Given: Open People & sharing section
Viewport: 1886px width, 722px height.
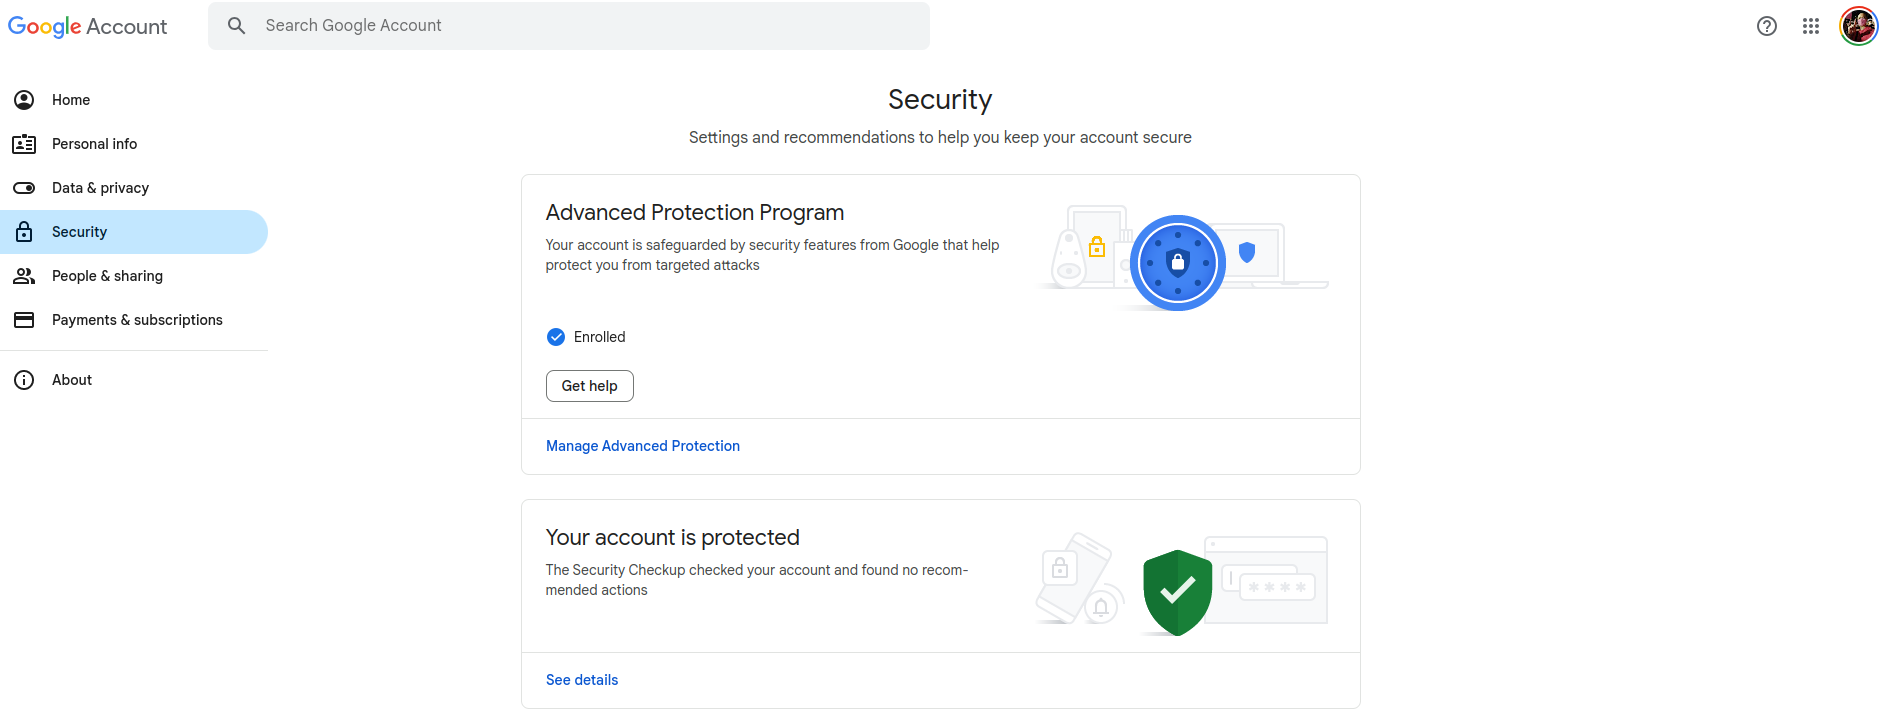Looking at the screenshot, I should (134, 276).
